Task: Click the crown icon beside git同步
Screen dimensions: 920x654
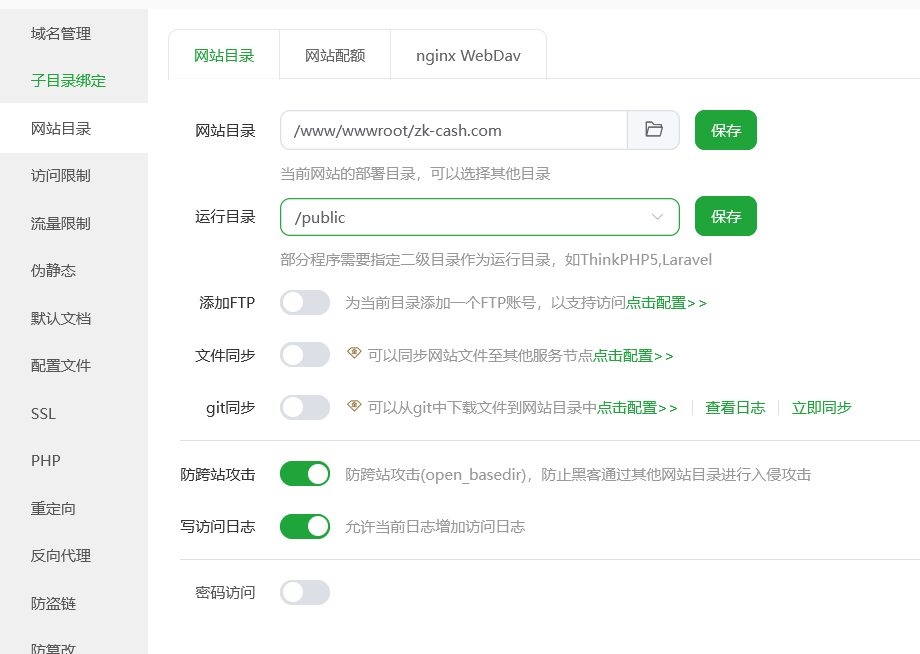Action: [355, 407]
